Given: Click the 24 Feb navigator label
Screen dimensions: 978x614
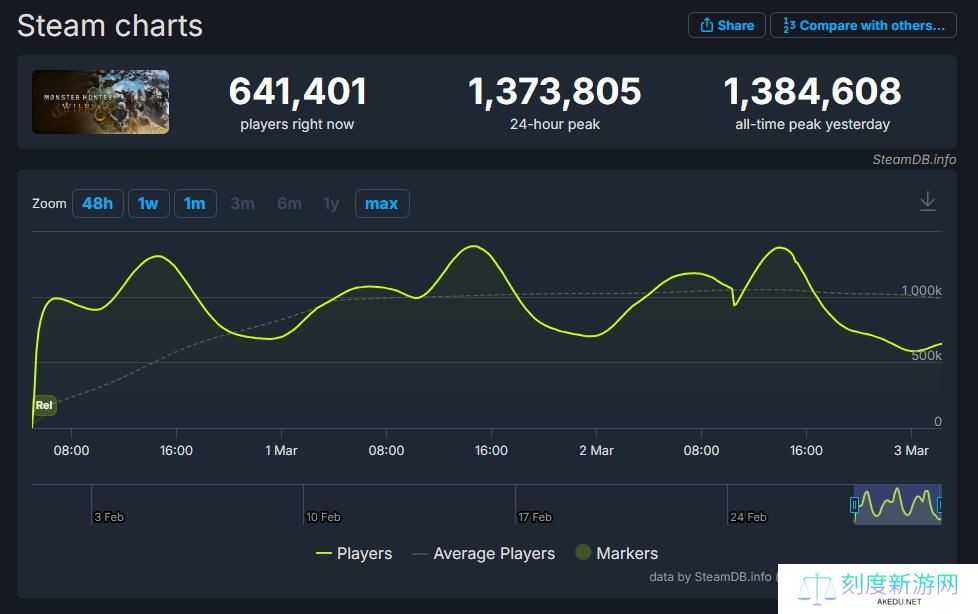Looking at the screenshot, I should (748, 517).
